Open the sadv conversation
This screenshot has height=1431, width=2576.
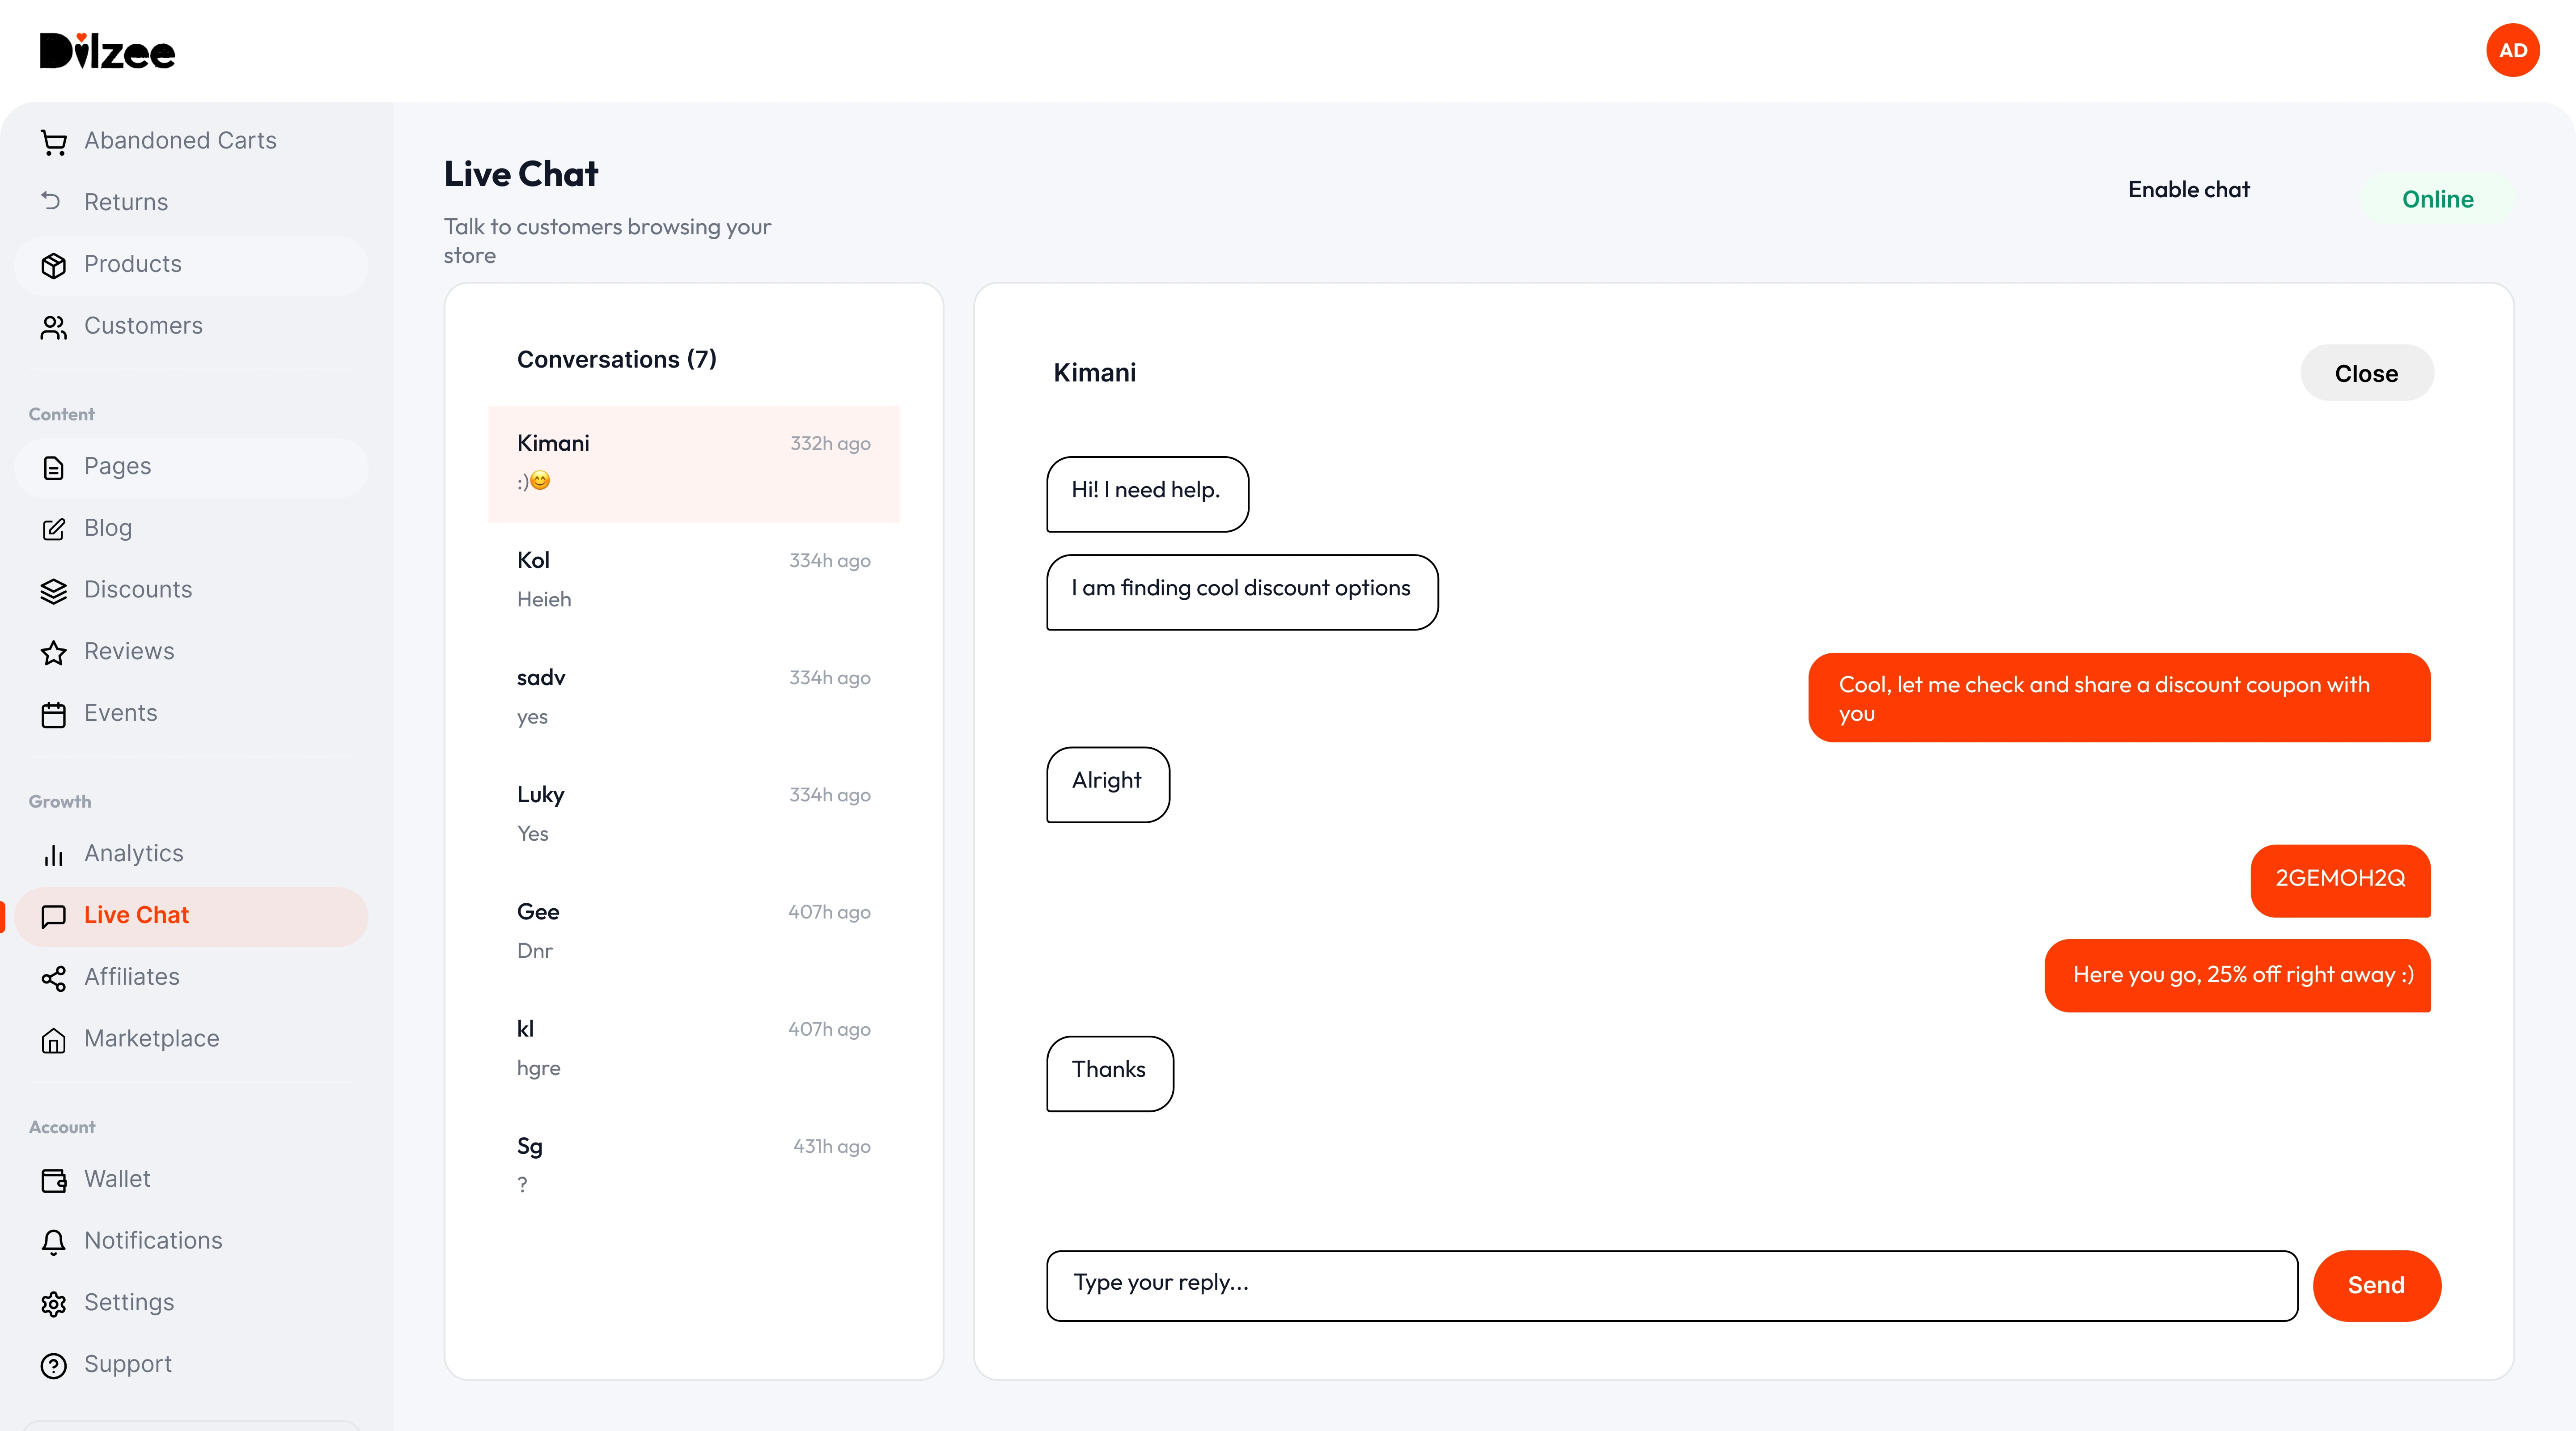pos(693,697)
